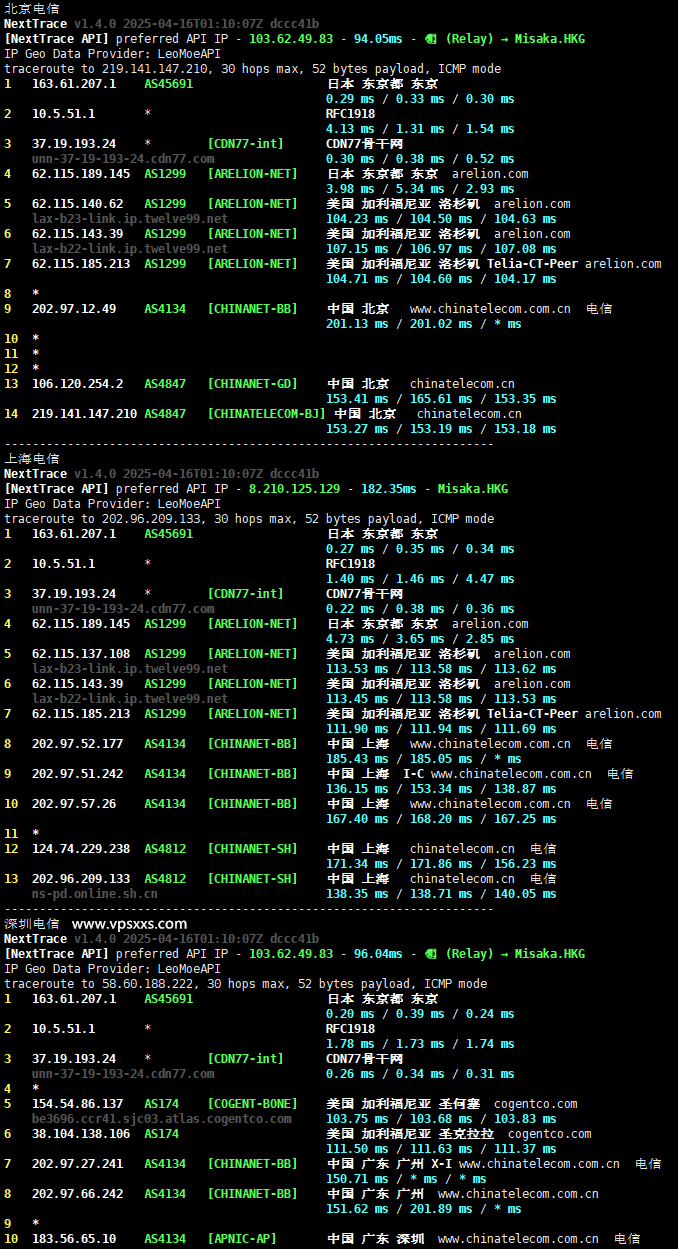Click latency '136.15 ms / 153.34 ms / 138.87 ms'
678x1249 pixels.
click(x=441, y=789)
